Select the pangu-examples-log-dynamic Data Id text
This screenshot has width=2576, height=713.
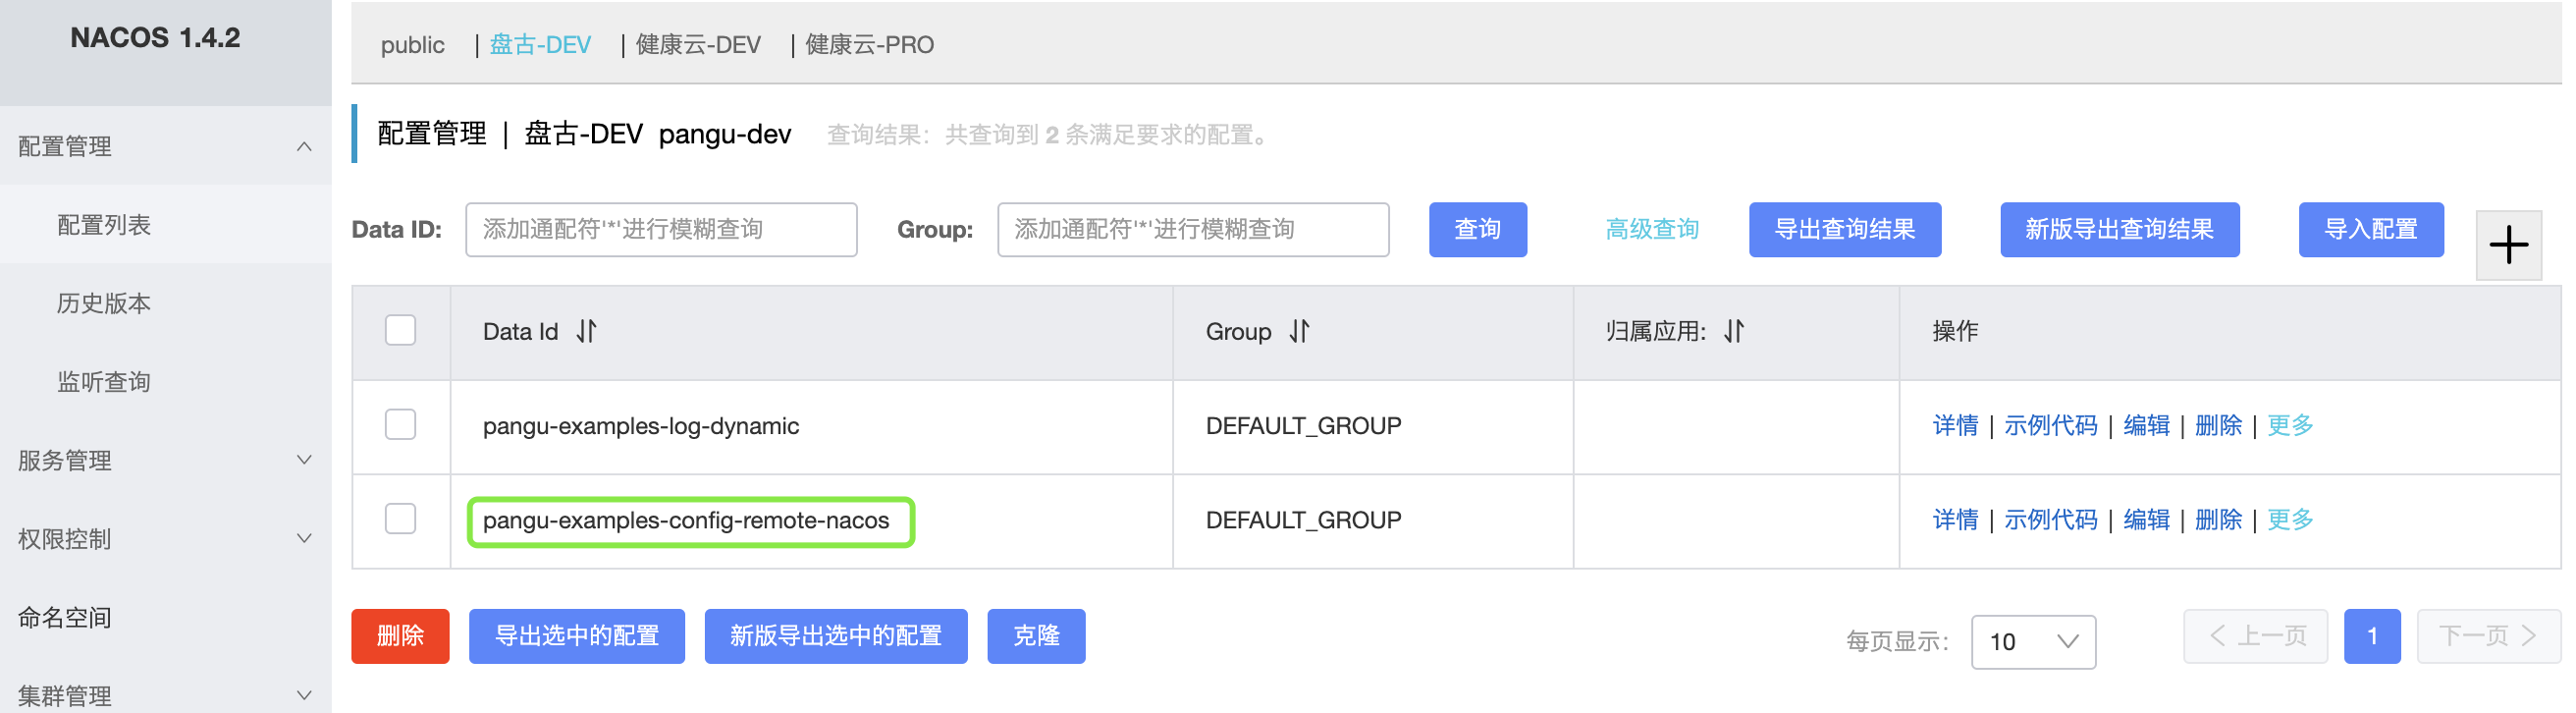click(641, 426)
